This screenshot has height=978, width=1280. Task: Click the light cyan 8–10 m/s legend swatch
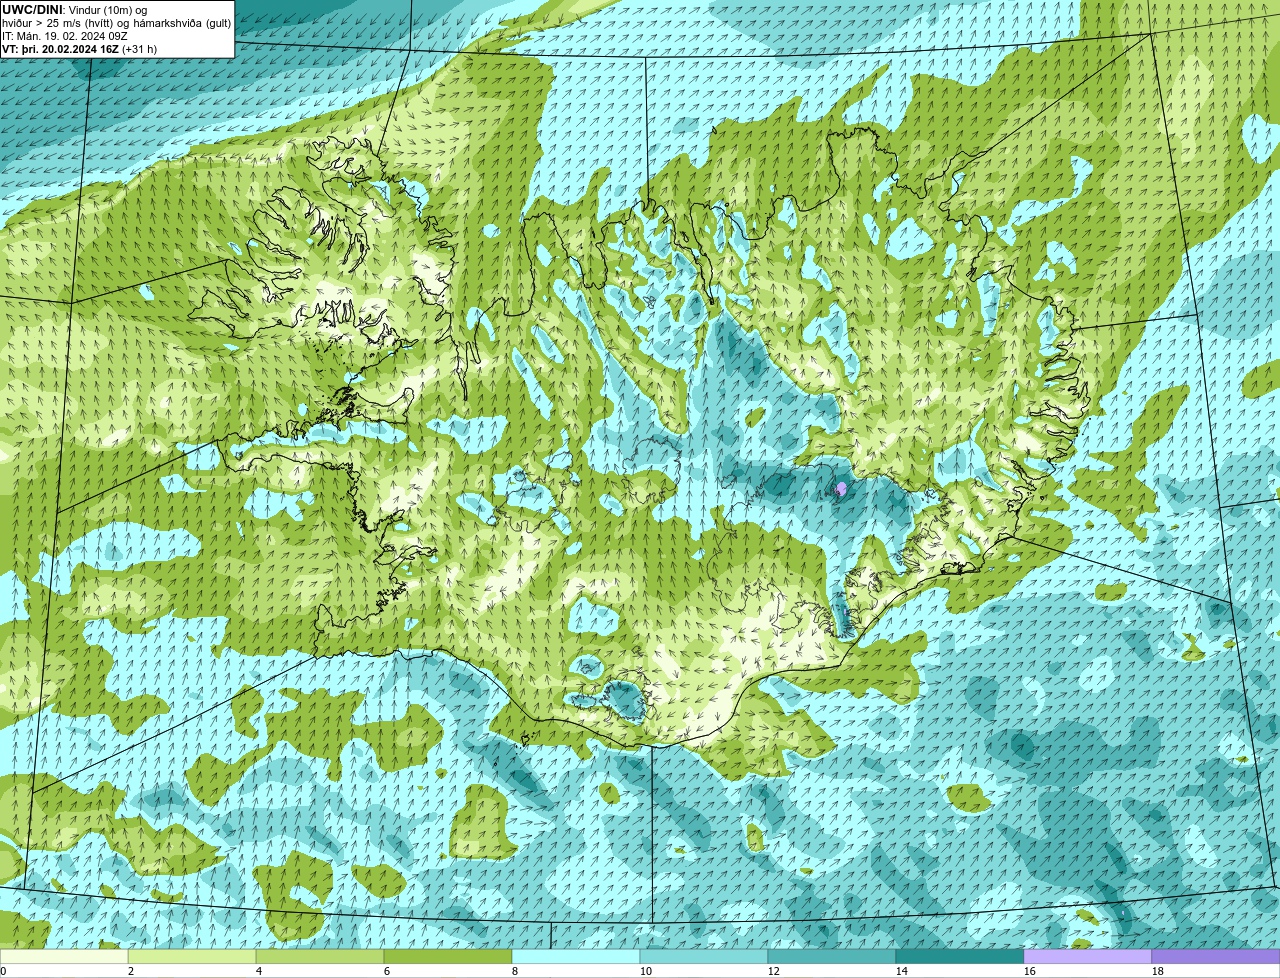pos(576,957)
